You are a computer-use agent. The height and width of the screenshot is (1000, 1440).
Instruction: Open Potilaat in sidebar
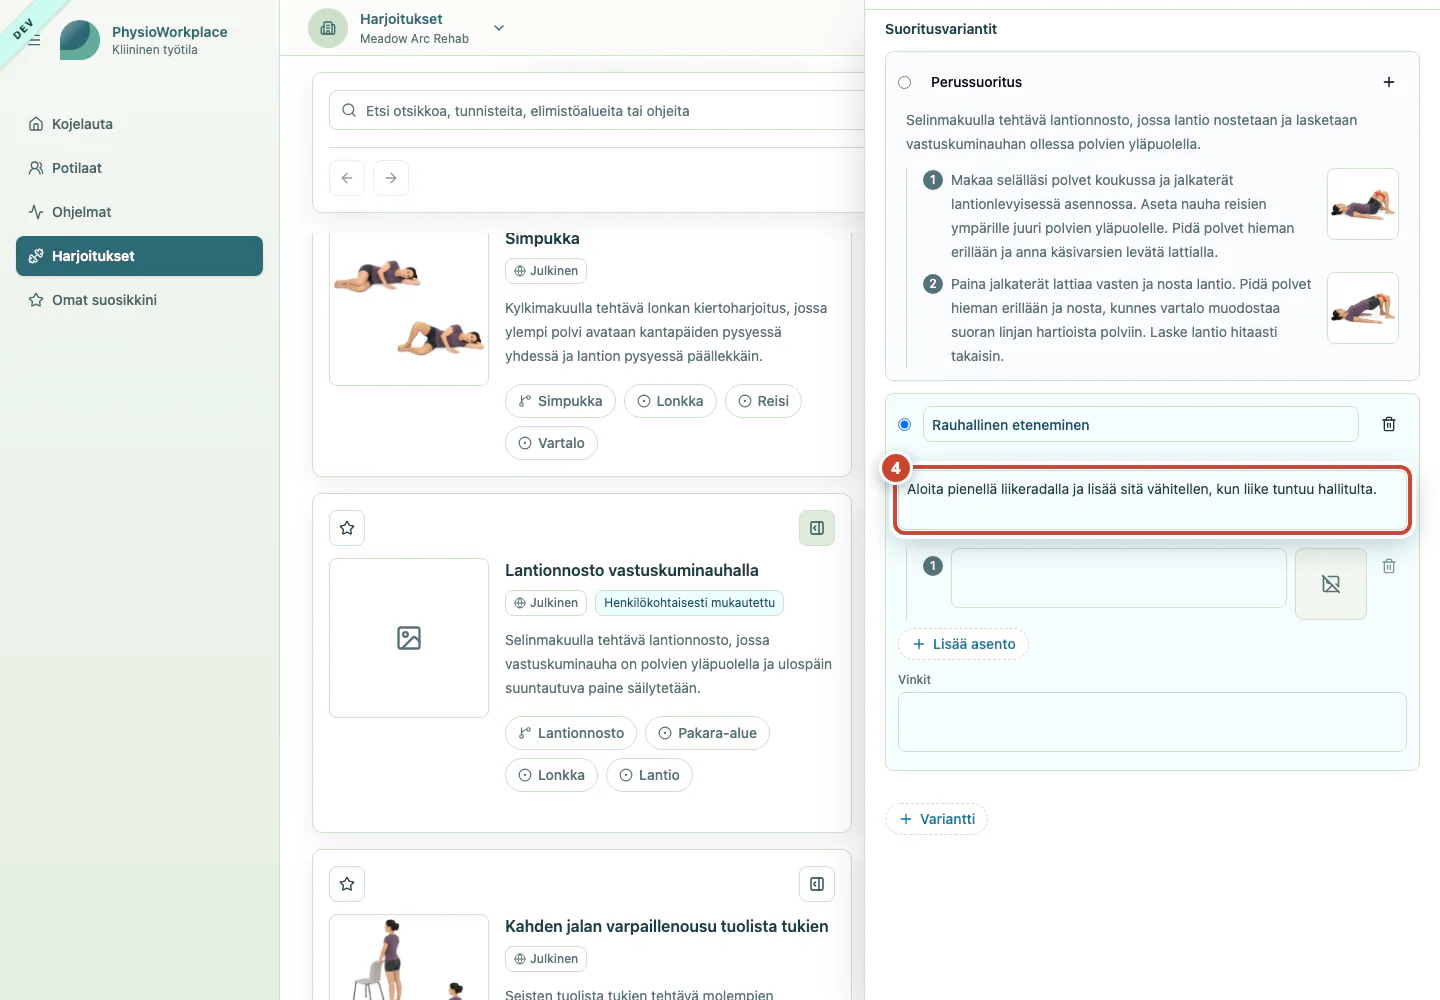point(139,168)
